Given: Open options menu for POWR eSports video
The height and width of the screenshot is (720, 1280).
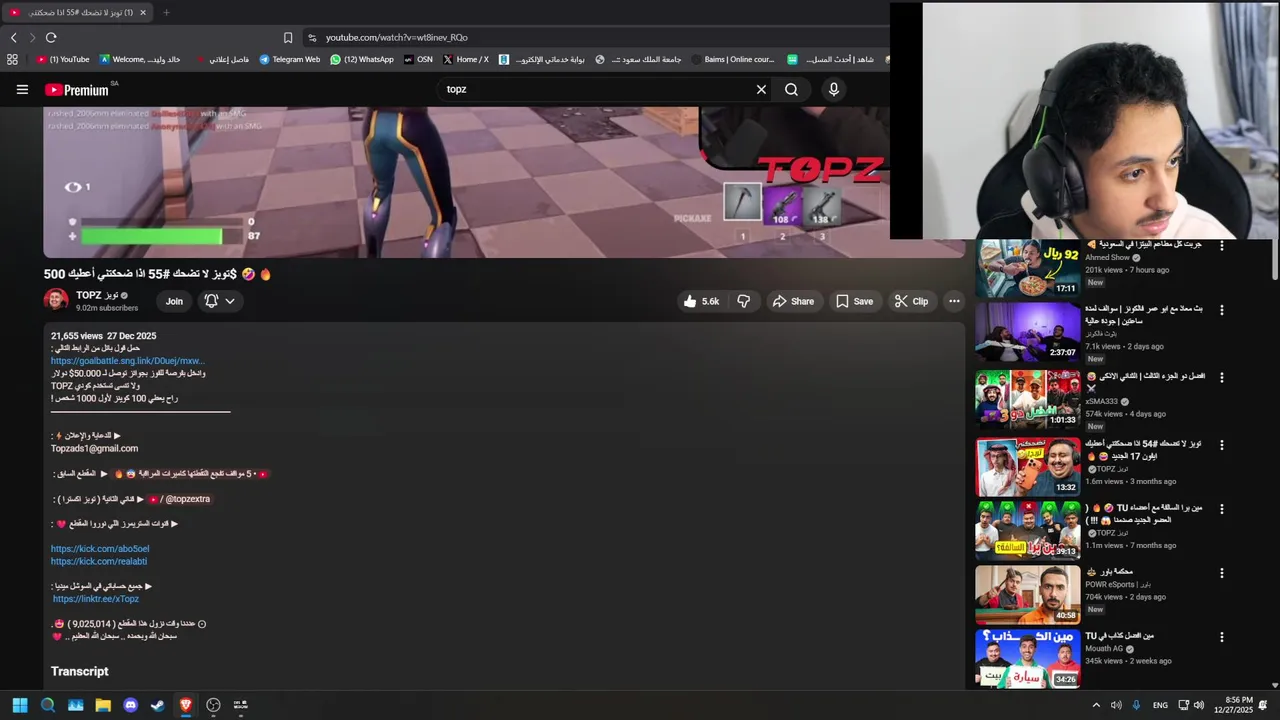Looking at the screenshot, I should pyautogui.click(x=1221, y=573).
